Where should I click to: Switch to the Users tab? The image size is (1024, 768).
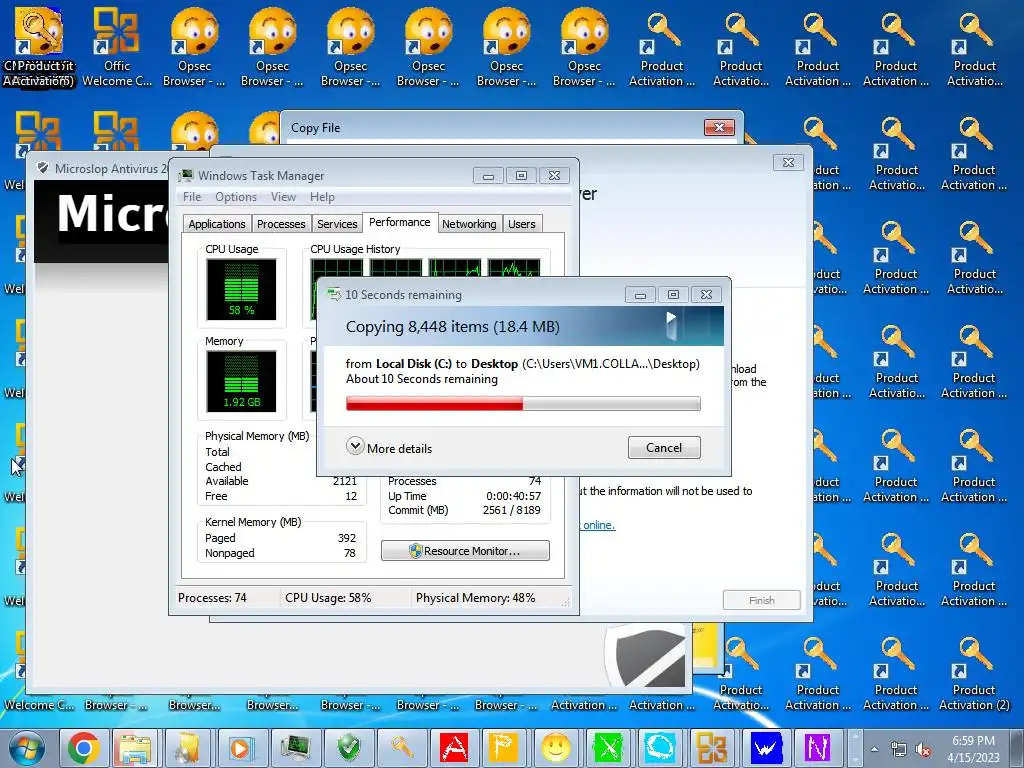pos(522,224)
